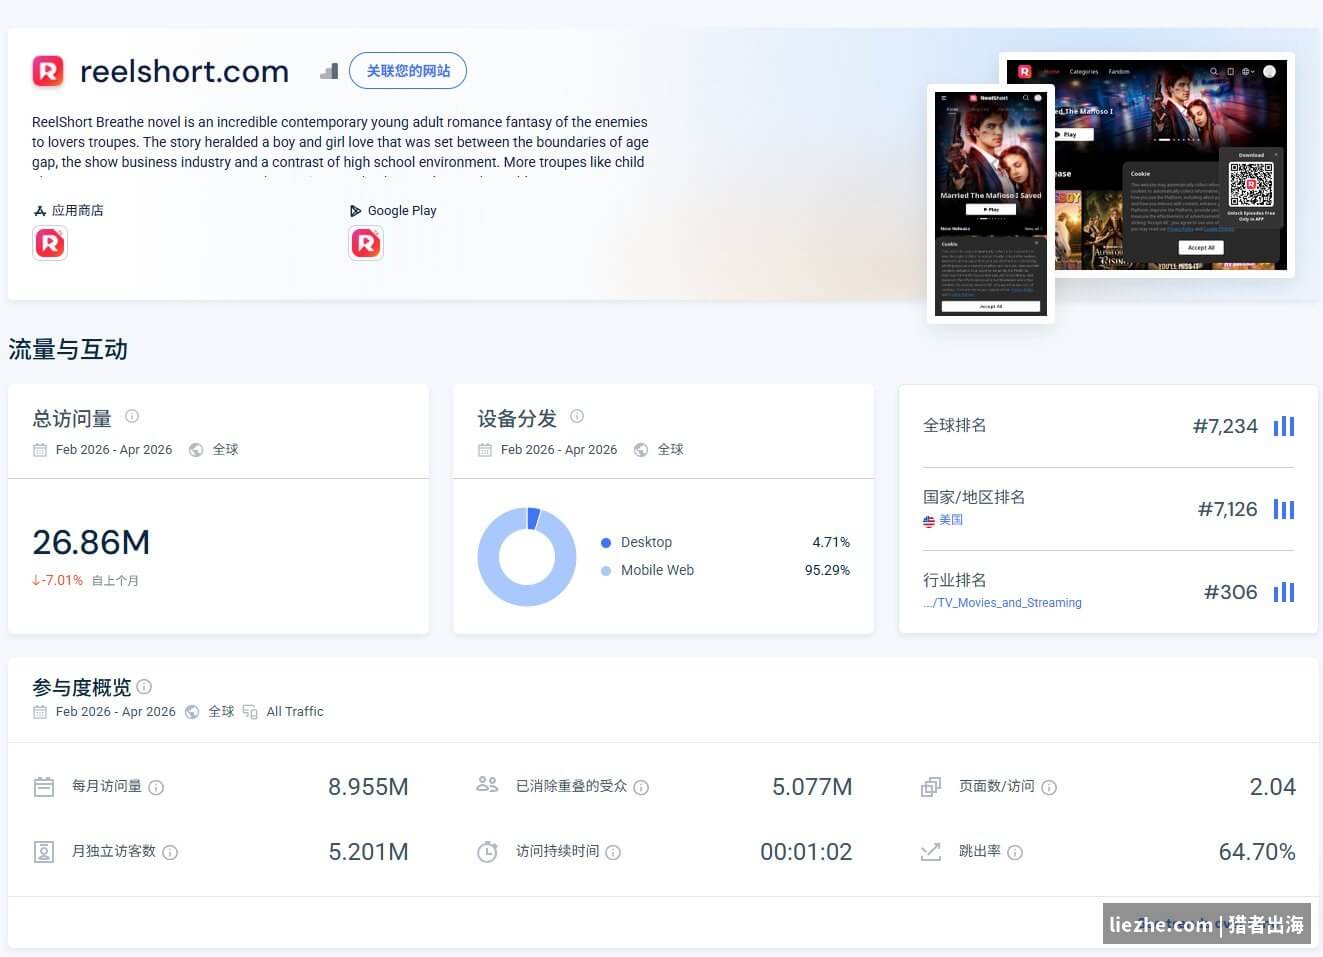This screenshot has height=957, width=1323.
Task: Click globe icon in 参与度概览 header
Action: click(x=192, y=712)
